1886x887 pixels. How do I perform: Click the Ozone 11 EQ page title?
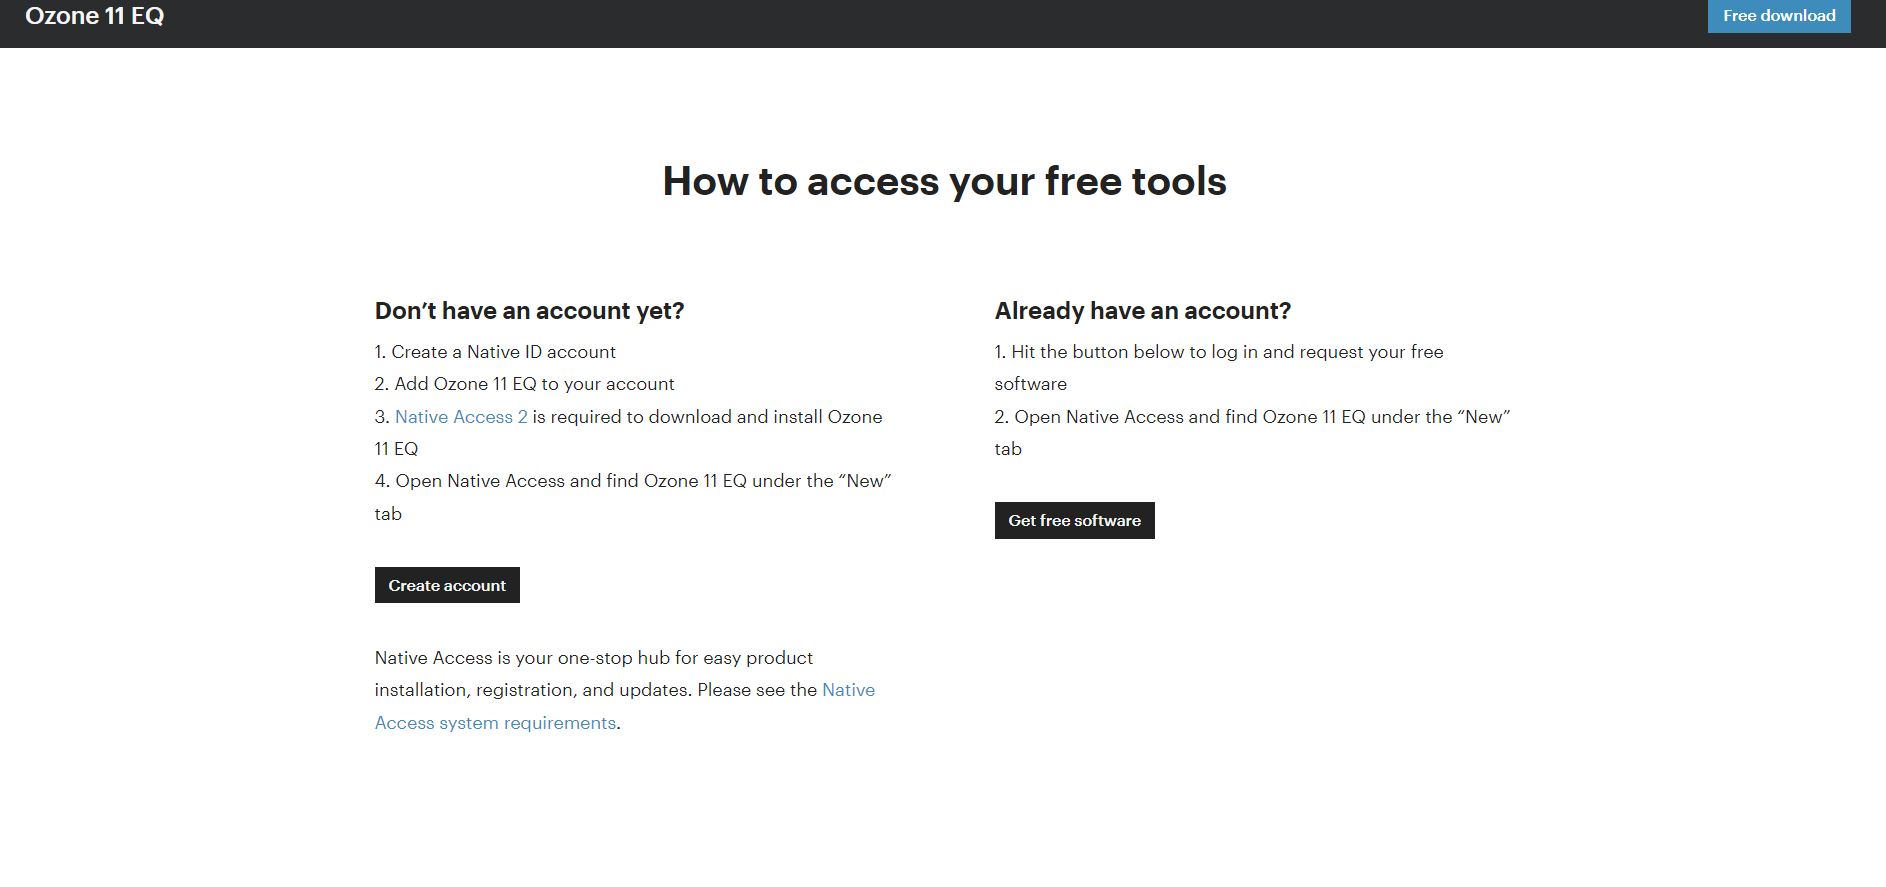95,16
